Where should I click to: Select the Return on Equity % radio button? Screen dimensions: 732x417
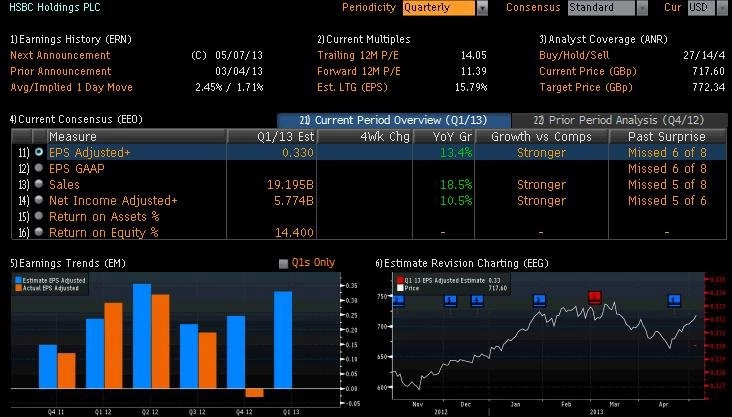coord(39,232)
